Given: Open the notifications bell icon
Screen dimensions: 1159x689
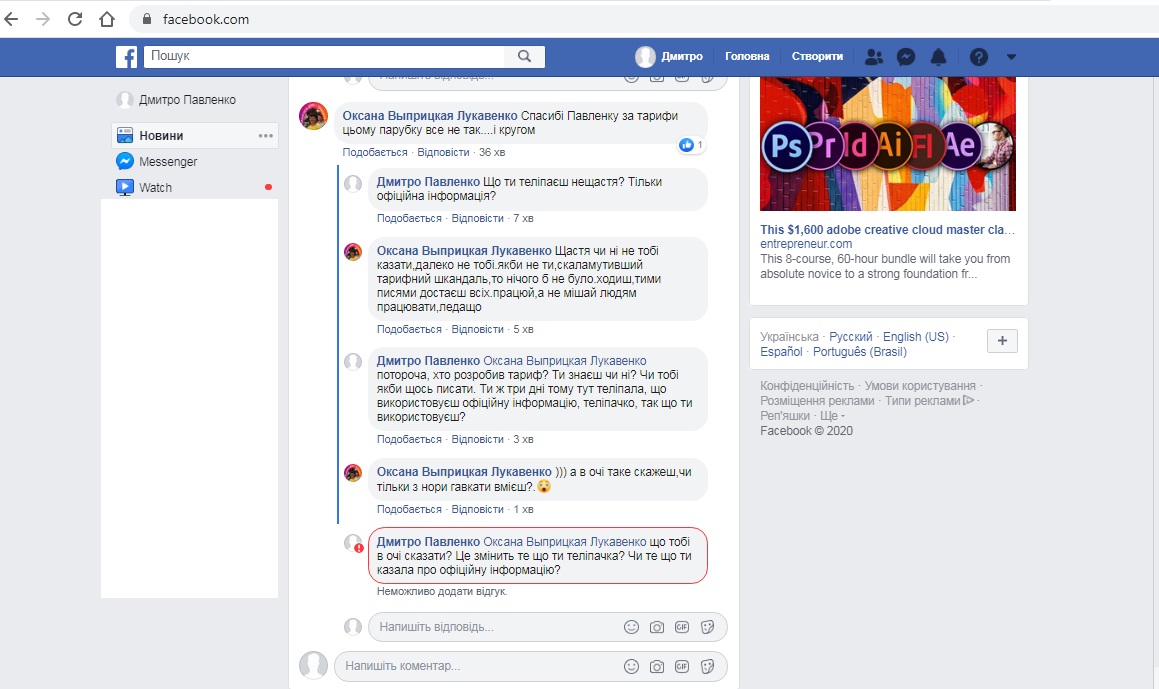Looking at the screenshot, I should (938, 57).
